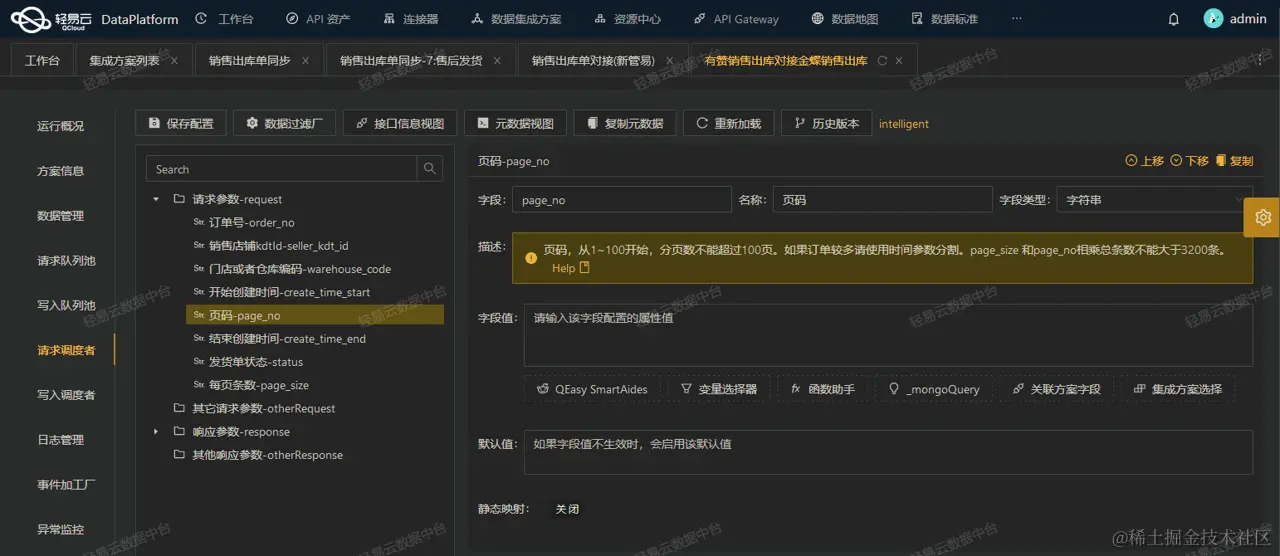Image resolution: width=1280 pixels, height=556 pixels.
Task: Move field down with 下移
Action: [x=1189, y=161]
